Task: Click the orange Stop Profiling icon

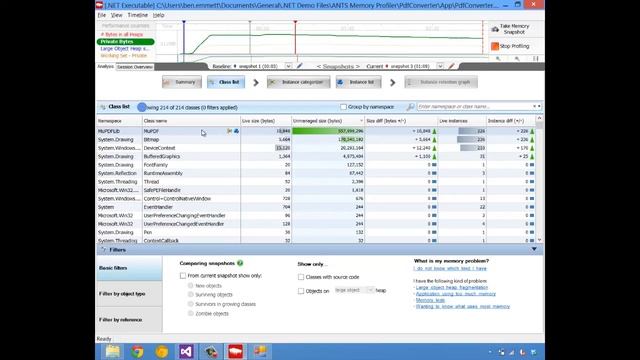Action: coord(495,46)
